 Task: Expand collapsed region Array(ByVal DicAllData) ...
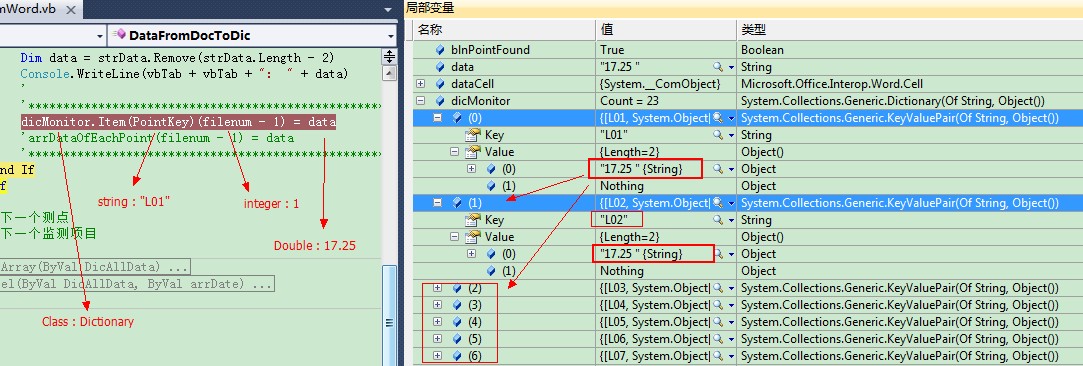point(95,267)
